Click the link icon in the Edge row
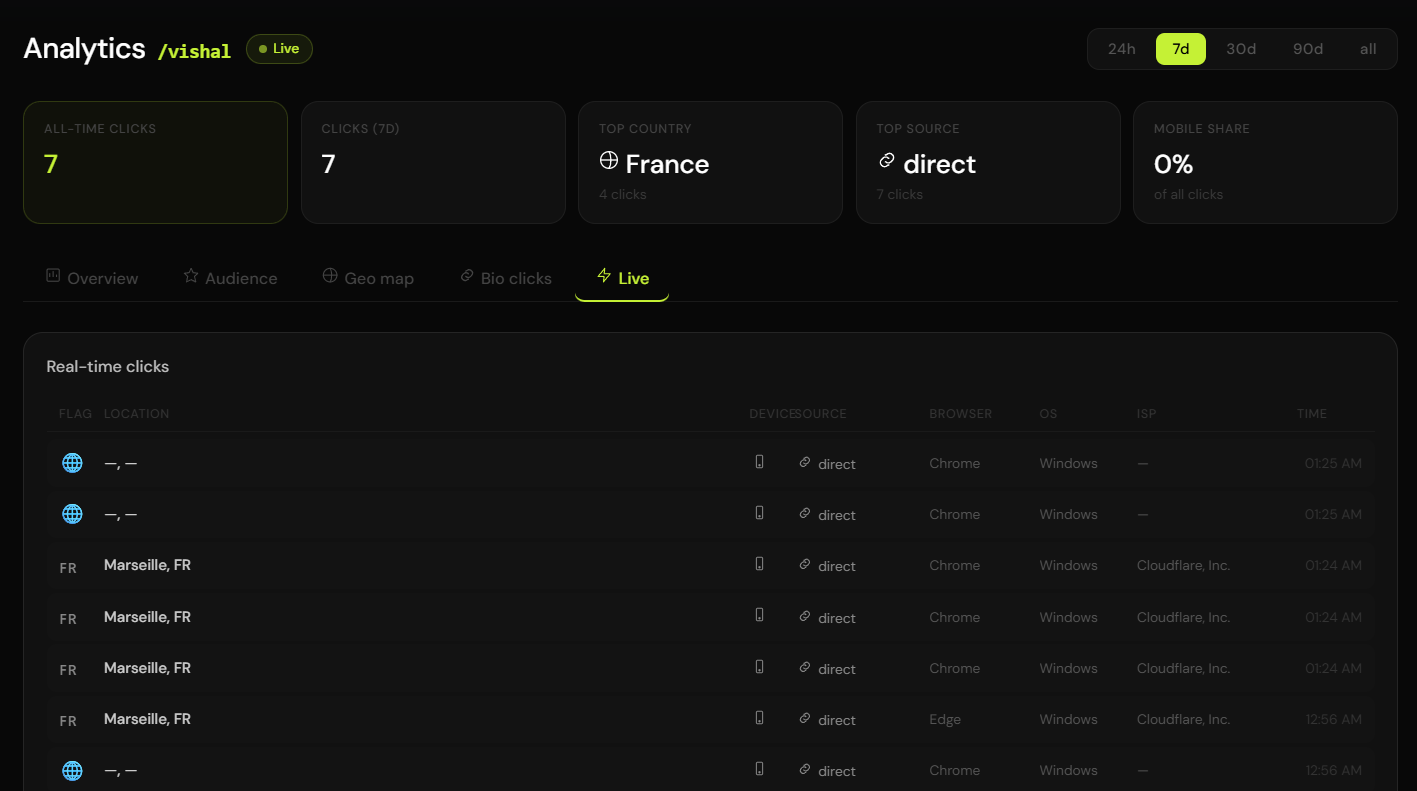 click(805, 718)
